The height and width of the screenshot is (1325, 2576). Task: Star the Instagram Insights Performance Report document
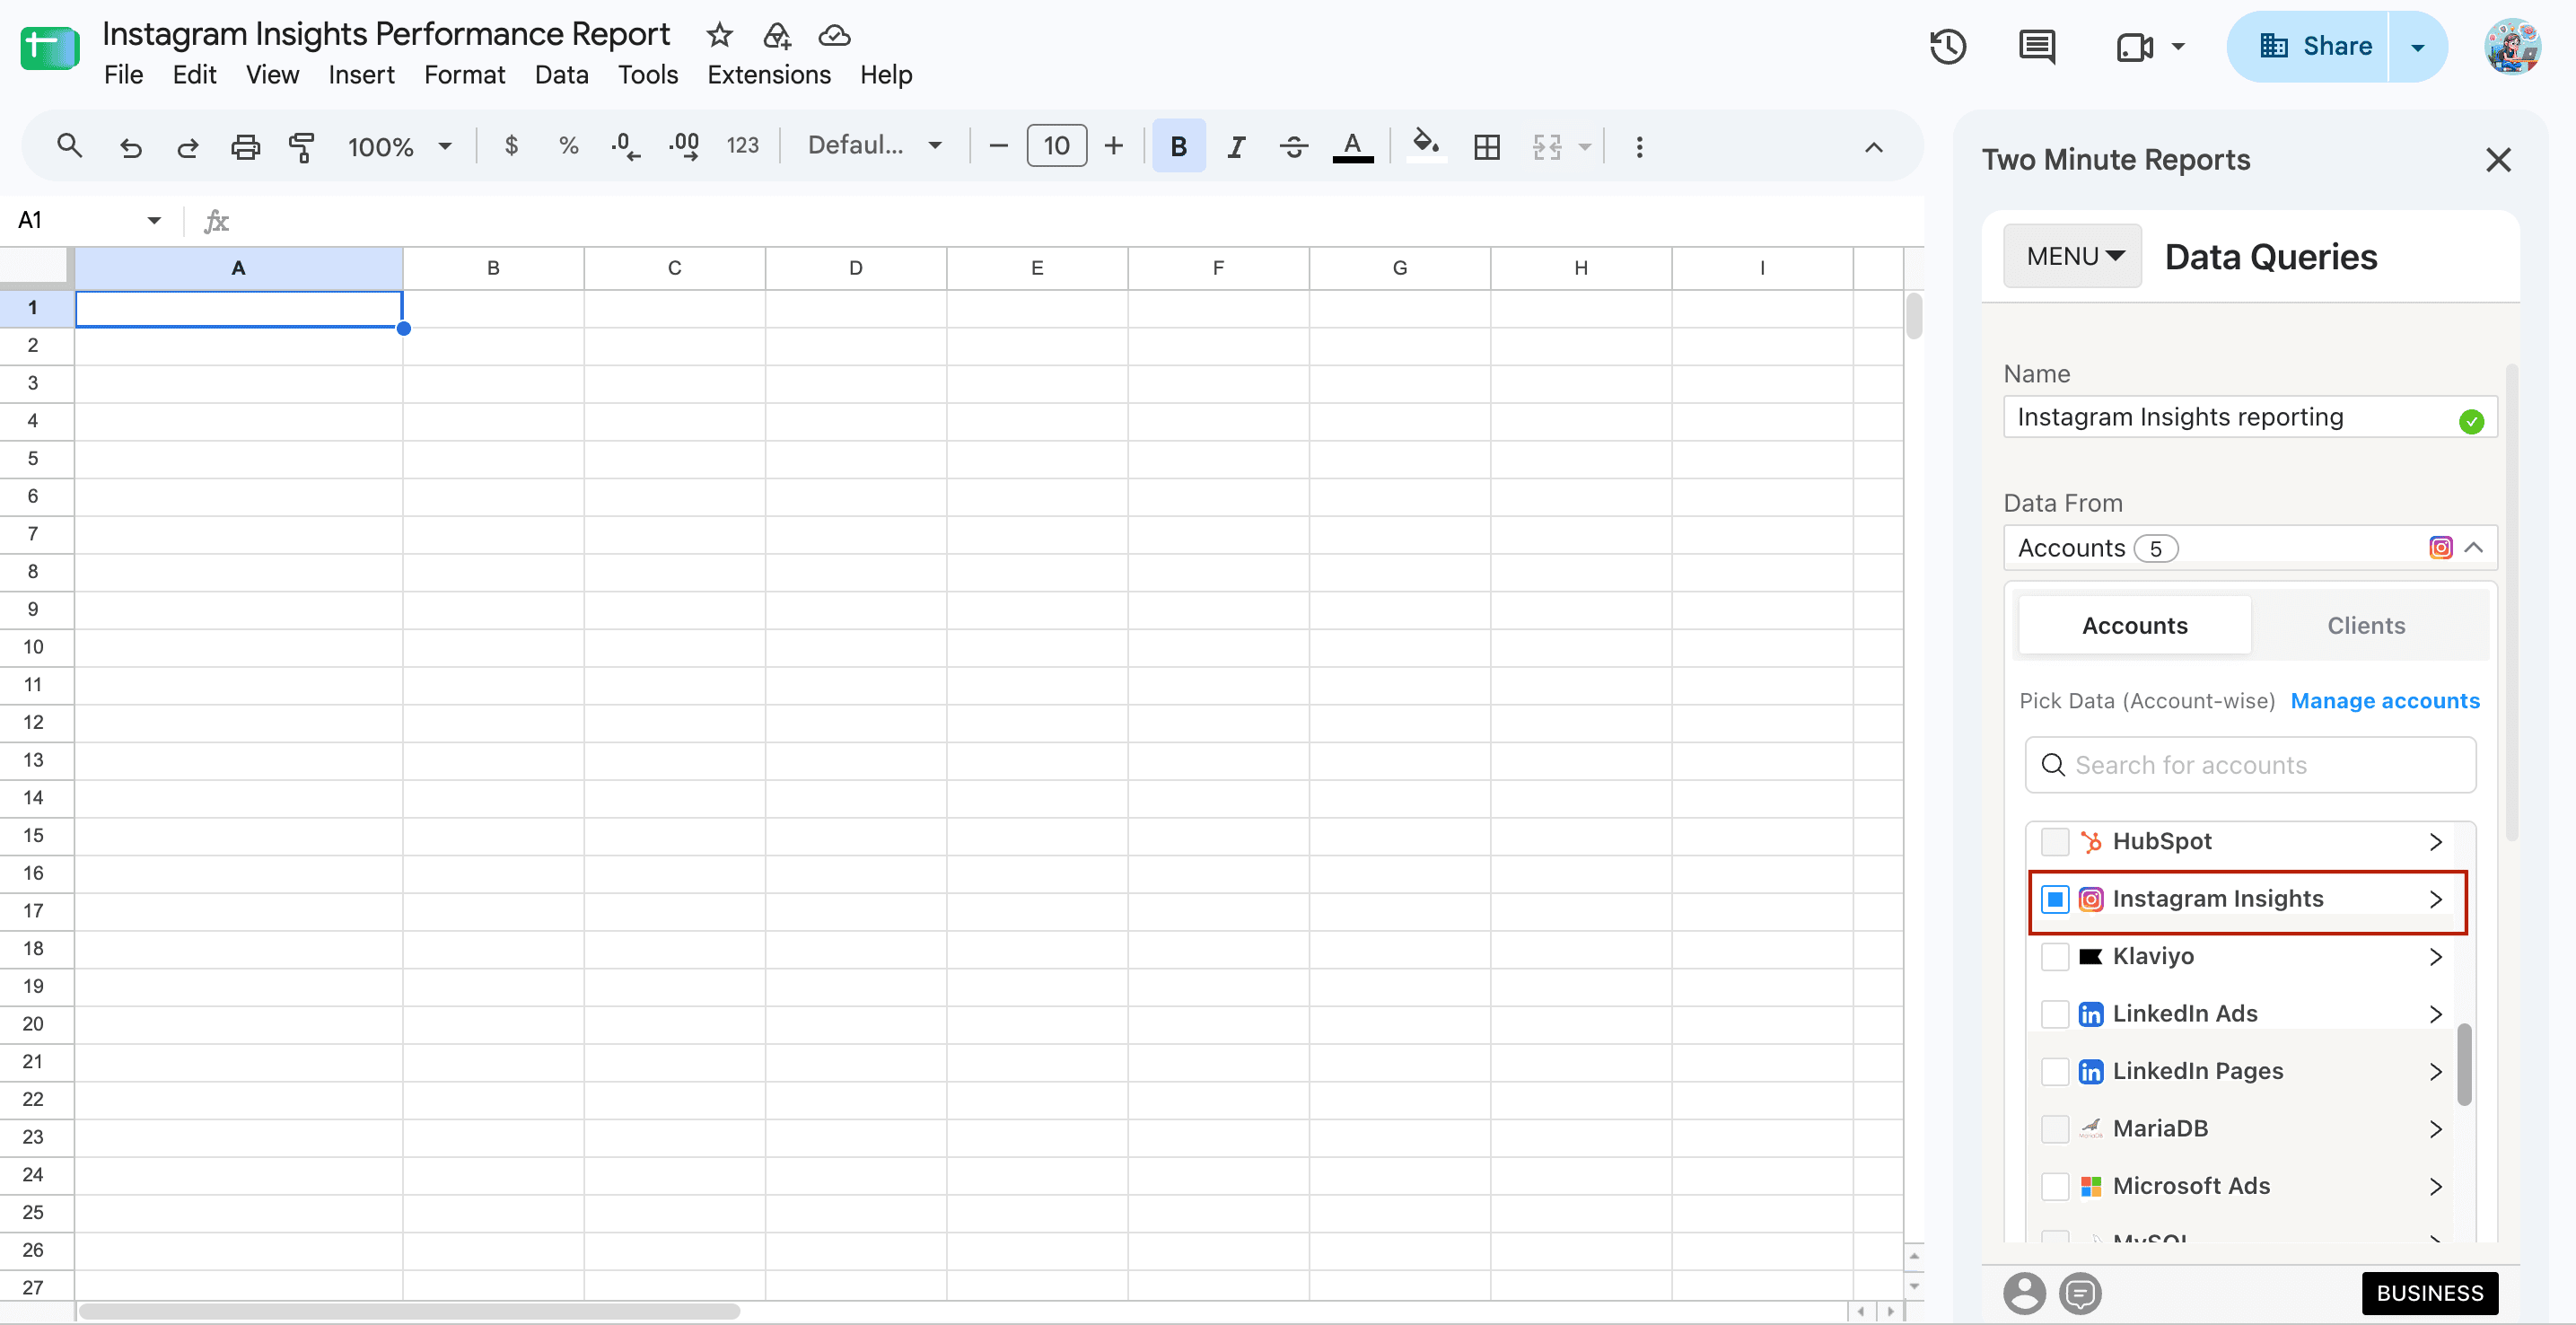click(x=719, y=36)
